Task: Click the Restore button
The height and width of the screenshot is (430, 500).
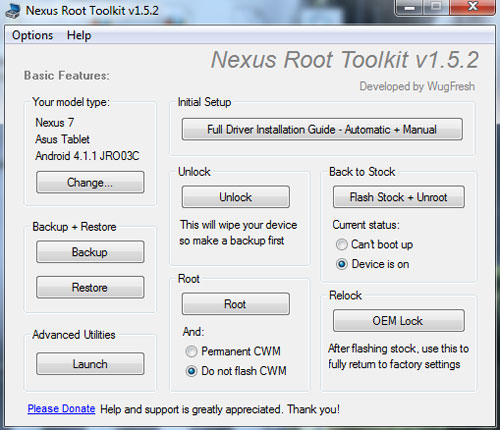Action: pyautogui.click(x=90, y=287)
